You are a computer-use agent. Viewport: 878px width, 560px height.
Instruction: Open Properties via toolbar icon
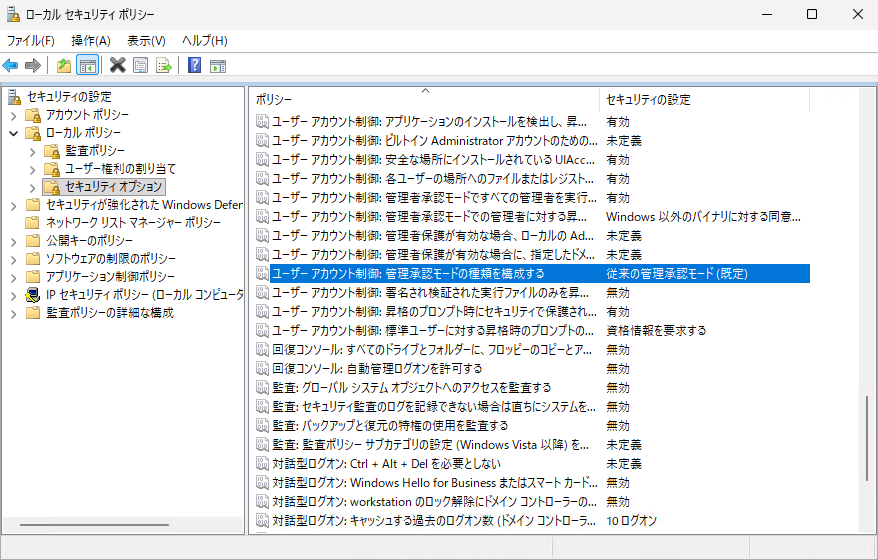[141, 66]
